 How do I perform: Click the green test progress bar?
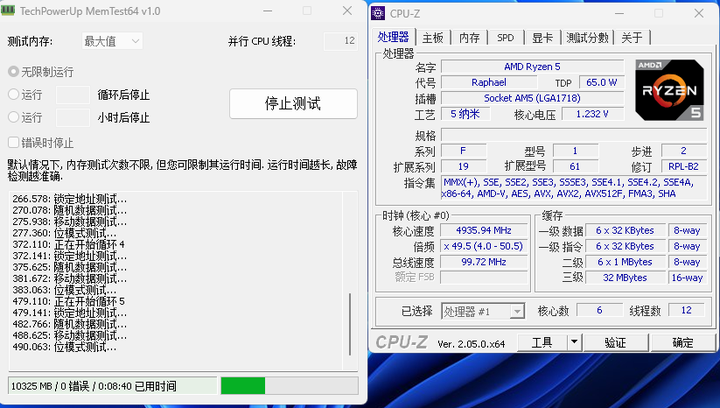[289, 386]
